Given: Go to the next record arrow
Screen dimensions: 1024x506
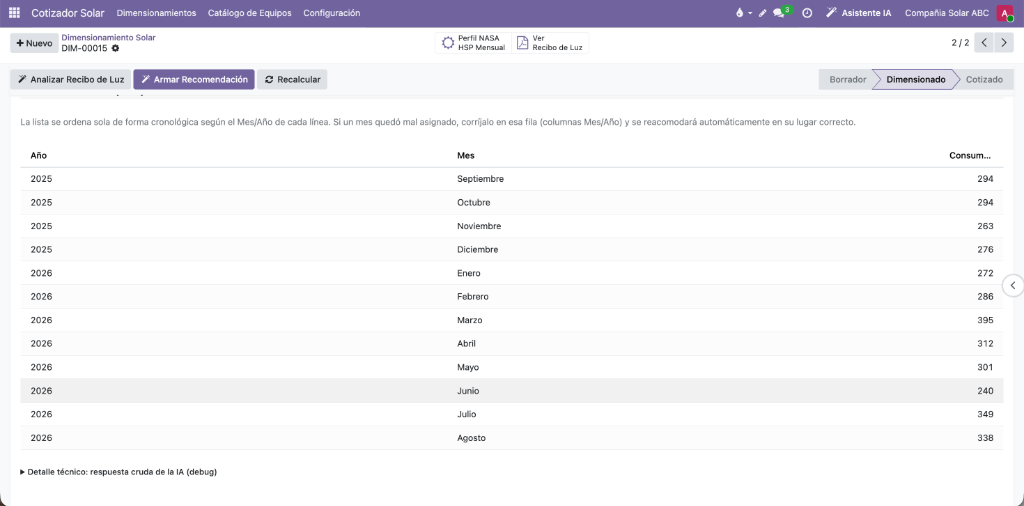Looking at the screenshot, I should [x=1004, y=43].
